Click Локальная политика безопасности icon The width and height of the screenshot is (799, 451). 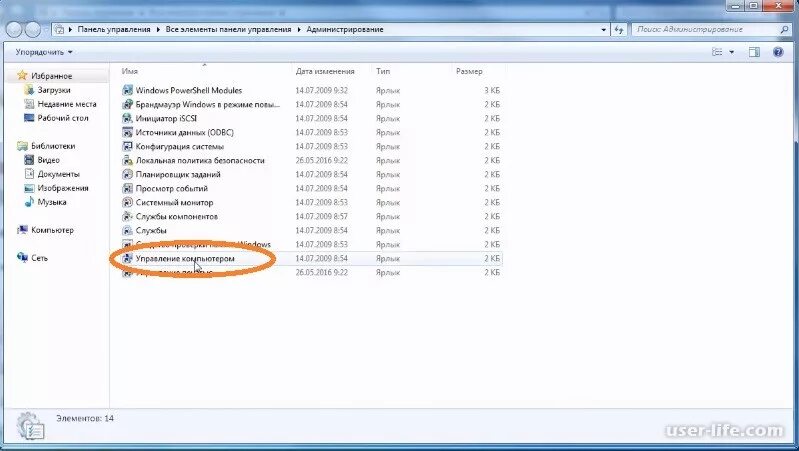coord(127,161)
